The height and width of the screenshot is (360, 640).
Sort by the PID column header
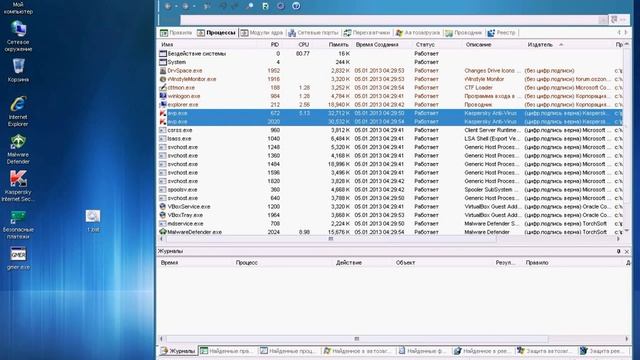point(275,44)
